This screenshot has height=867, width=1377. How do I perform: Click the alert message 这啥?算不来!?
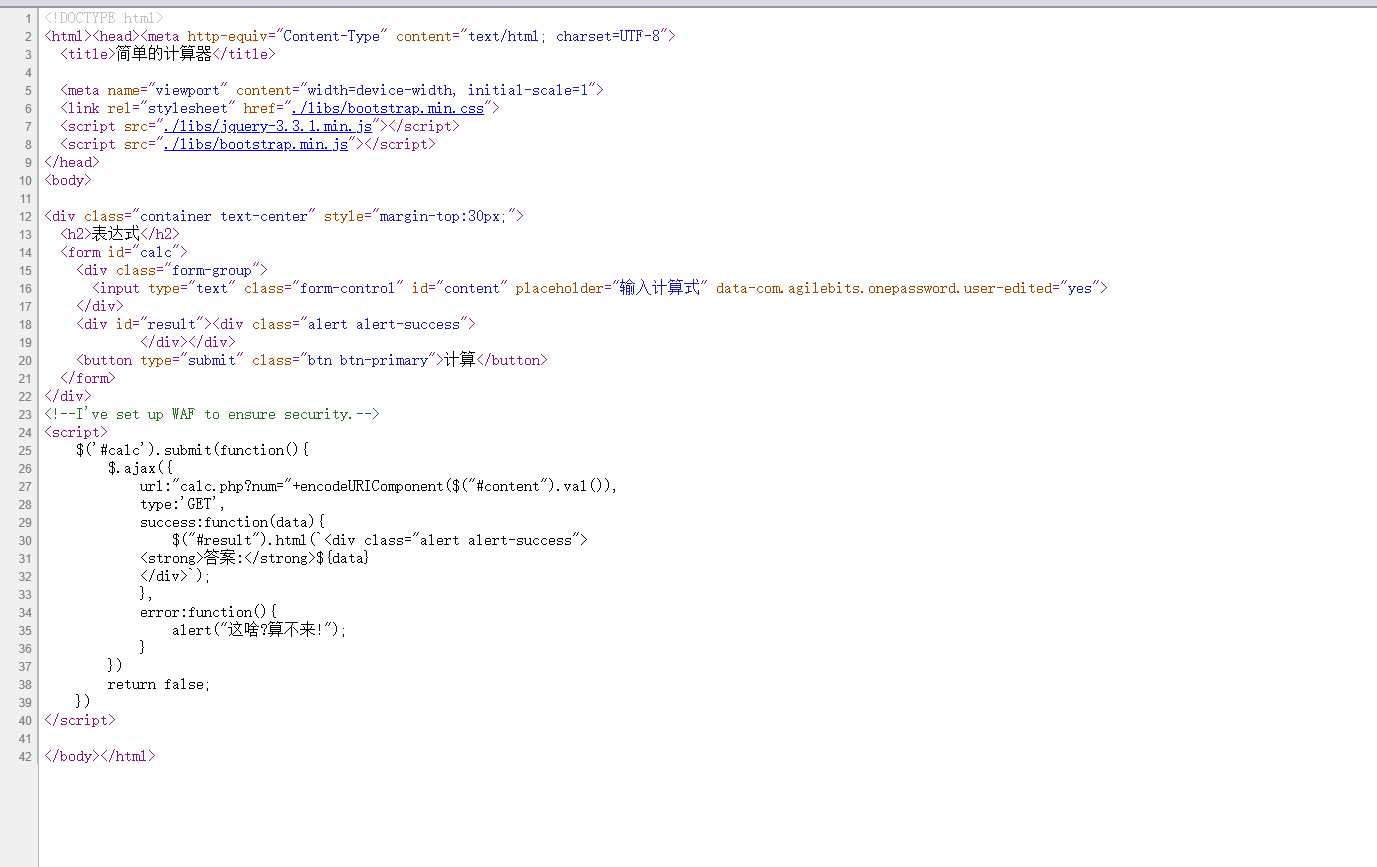click(x=276, y=630)
